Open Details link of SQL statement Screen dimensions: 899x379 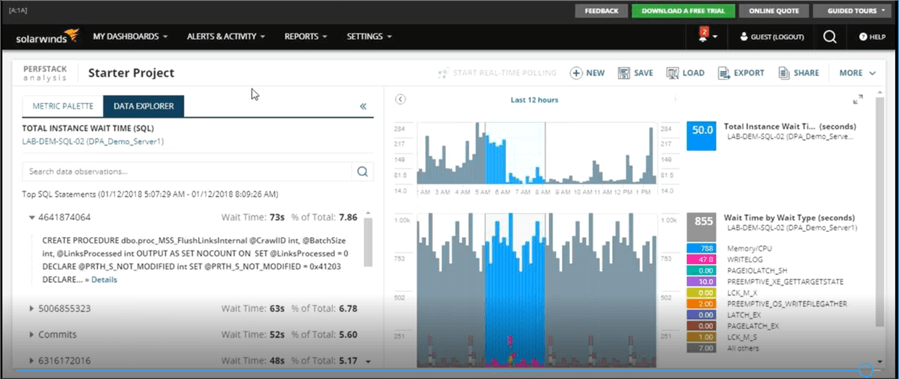point(104,280)
